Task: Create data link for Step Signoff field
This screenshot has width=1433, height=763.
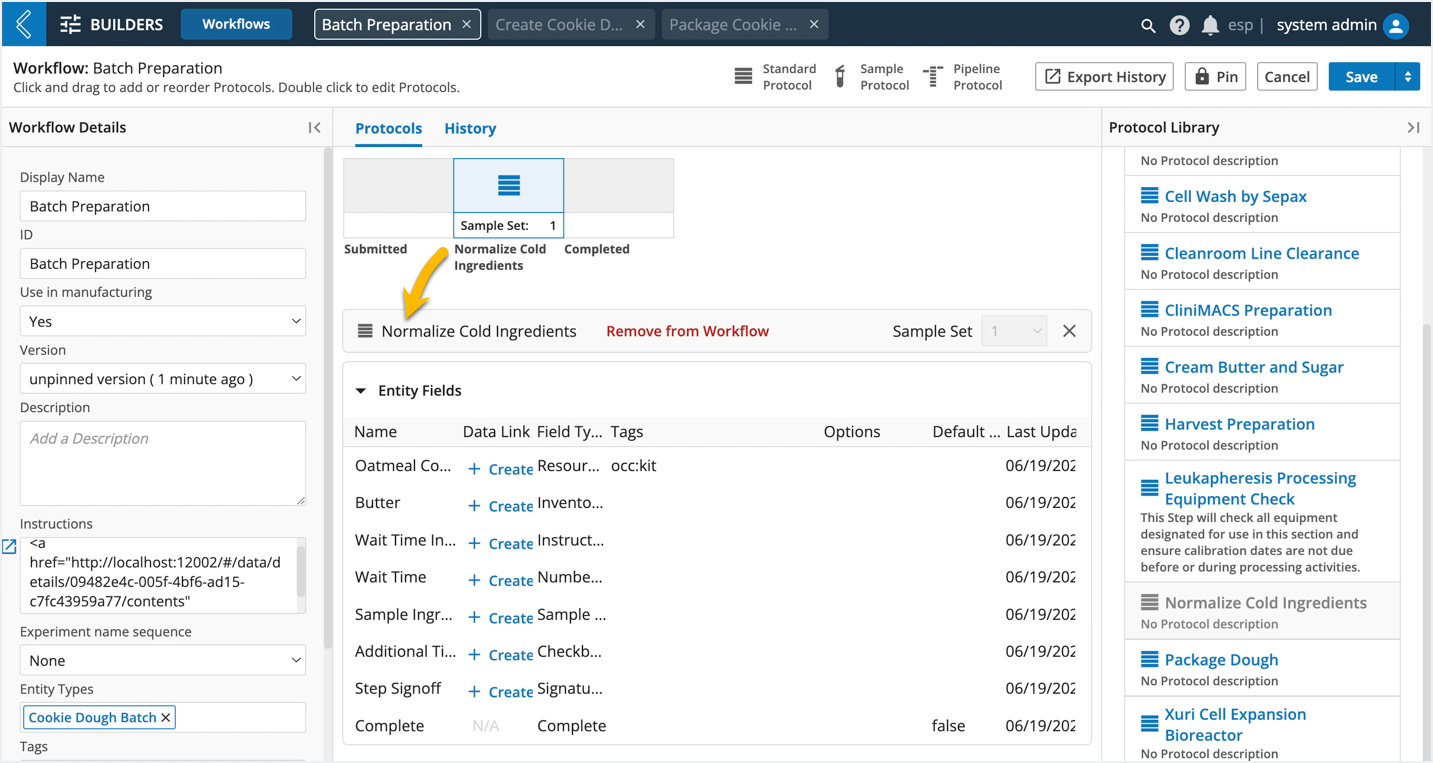Action: point(500,691)
